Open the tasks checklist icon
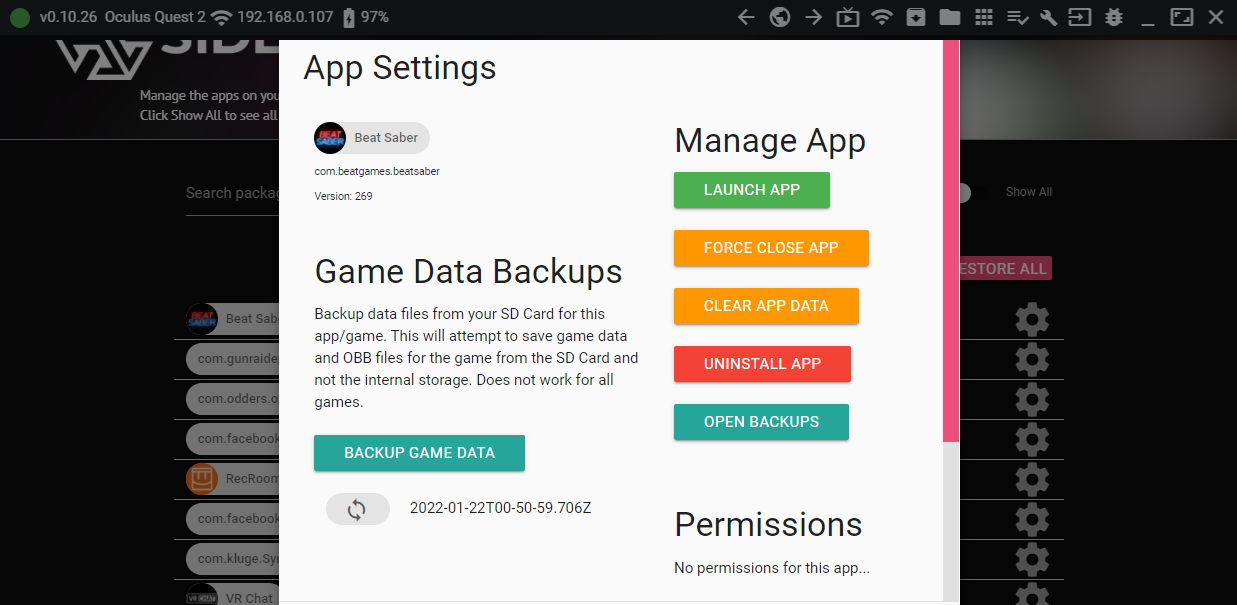Viewport: 1237px width, 605px height. coord(1018,17)
